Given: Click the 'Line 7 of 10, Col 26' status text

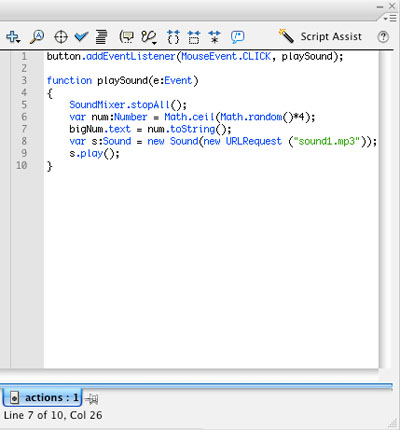Looking at the screenshot, I should (53, 415).
